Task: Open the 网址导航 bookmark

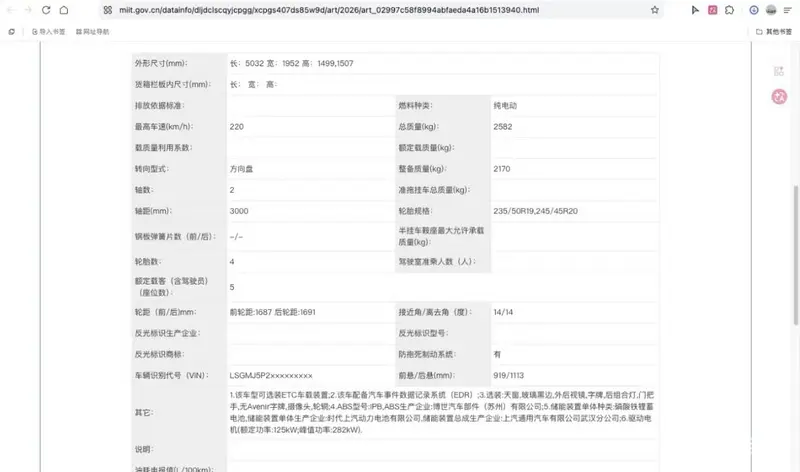Action: point(92,32)
